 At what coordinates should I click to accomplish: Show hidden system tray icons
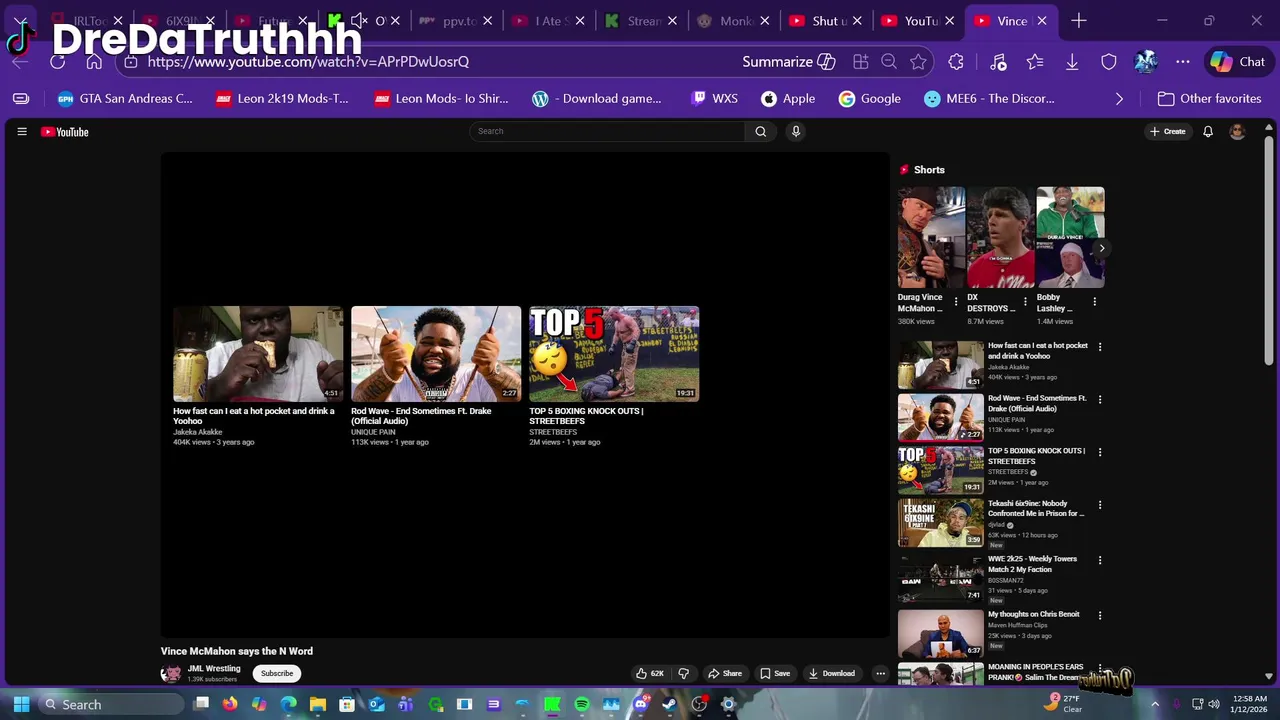click(x=1155, y=704)
